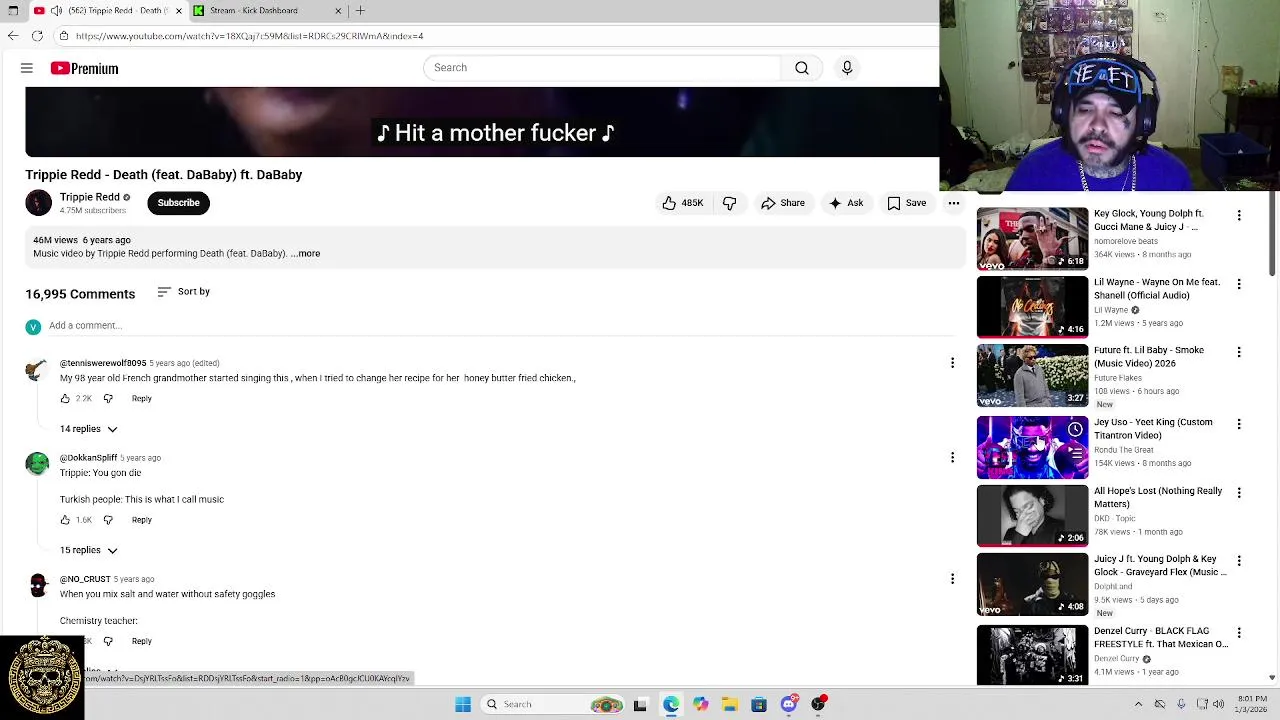The height and width of the screenshot is (720, 1280).
Task: Start voice search with microphone icon
Action: click(847, 67)
